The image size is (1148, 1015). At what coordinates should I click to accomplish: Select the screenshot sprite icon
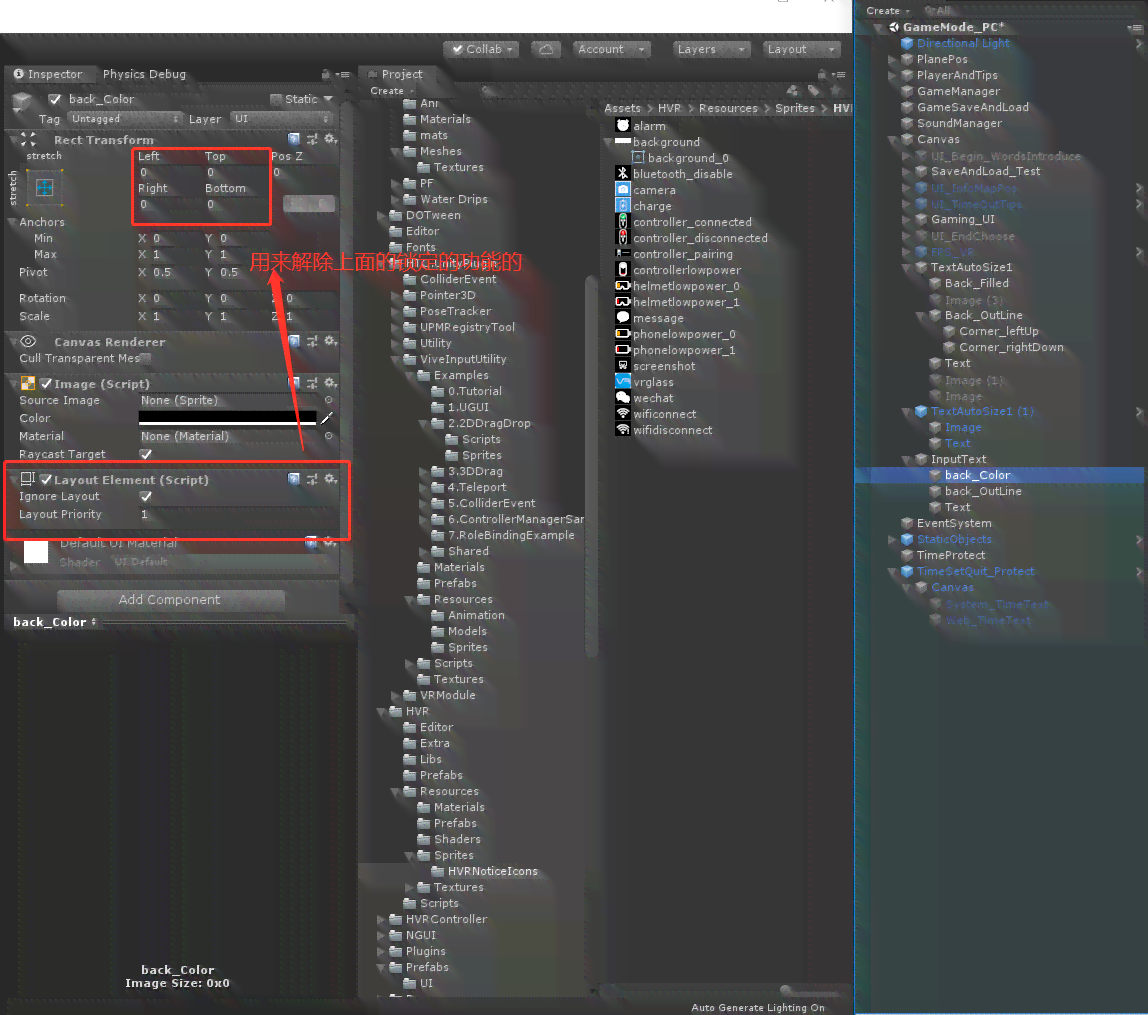[622, 365]
